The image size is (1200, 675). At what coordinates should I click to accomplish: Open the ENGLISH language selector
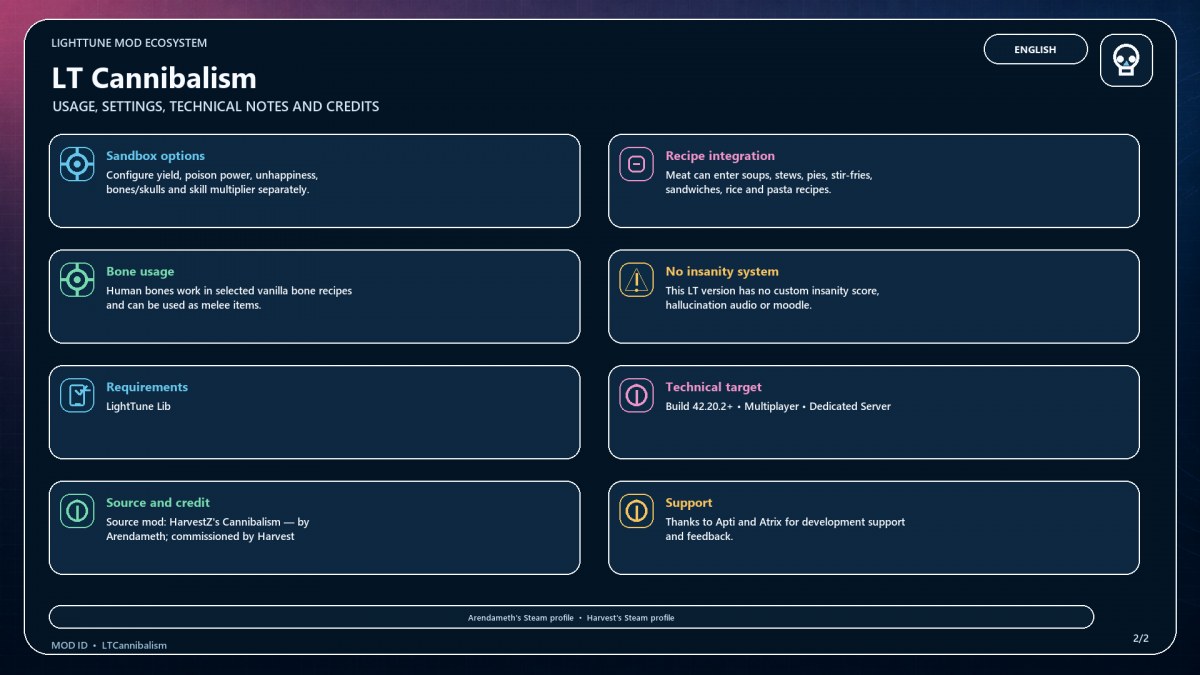tap(1035, 49)
